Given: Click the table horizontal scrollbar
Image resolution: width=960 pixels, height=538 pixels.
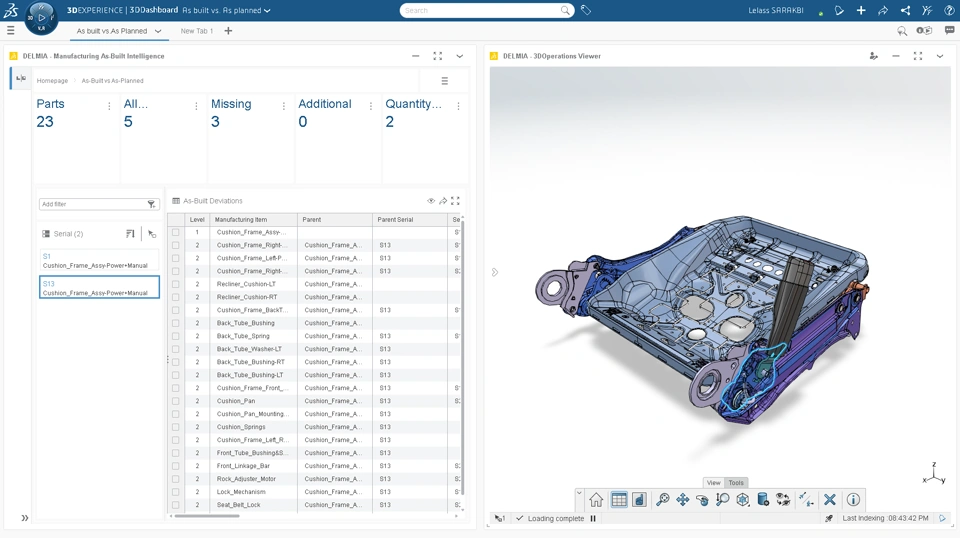Looking at the screenshot, I should (x=208, y=516).
